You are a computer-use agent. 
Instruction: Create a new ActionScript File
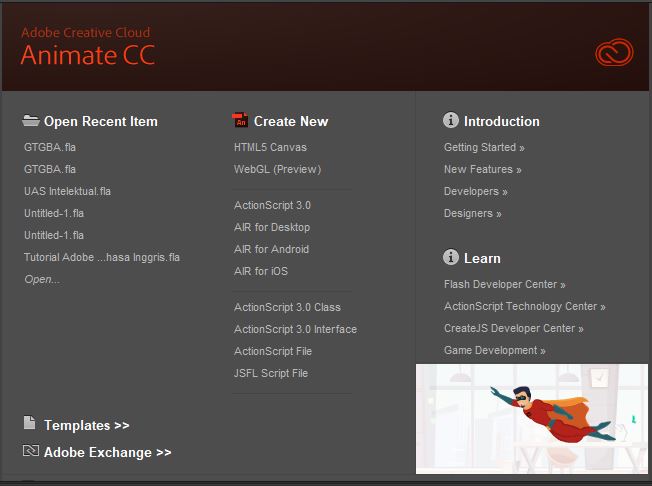[x=273, y=351]
